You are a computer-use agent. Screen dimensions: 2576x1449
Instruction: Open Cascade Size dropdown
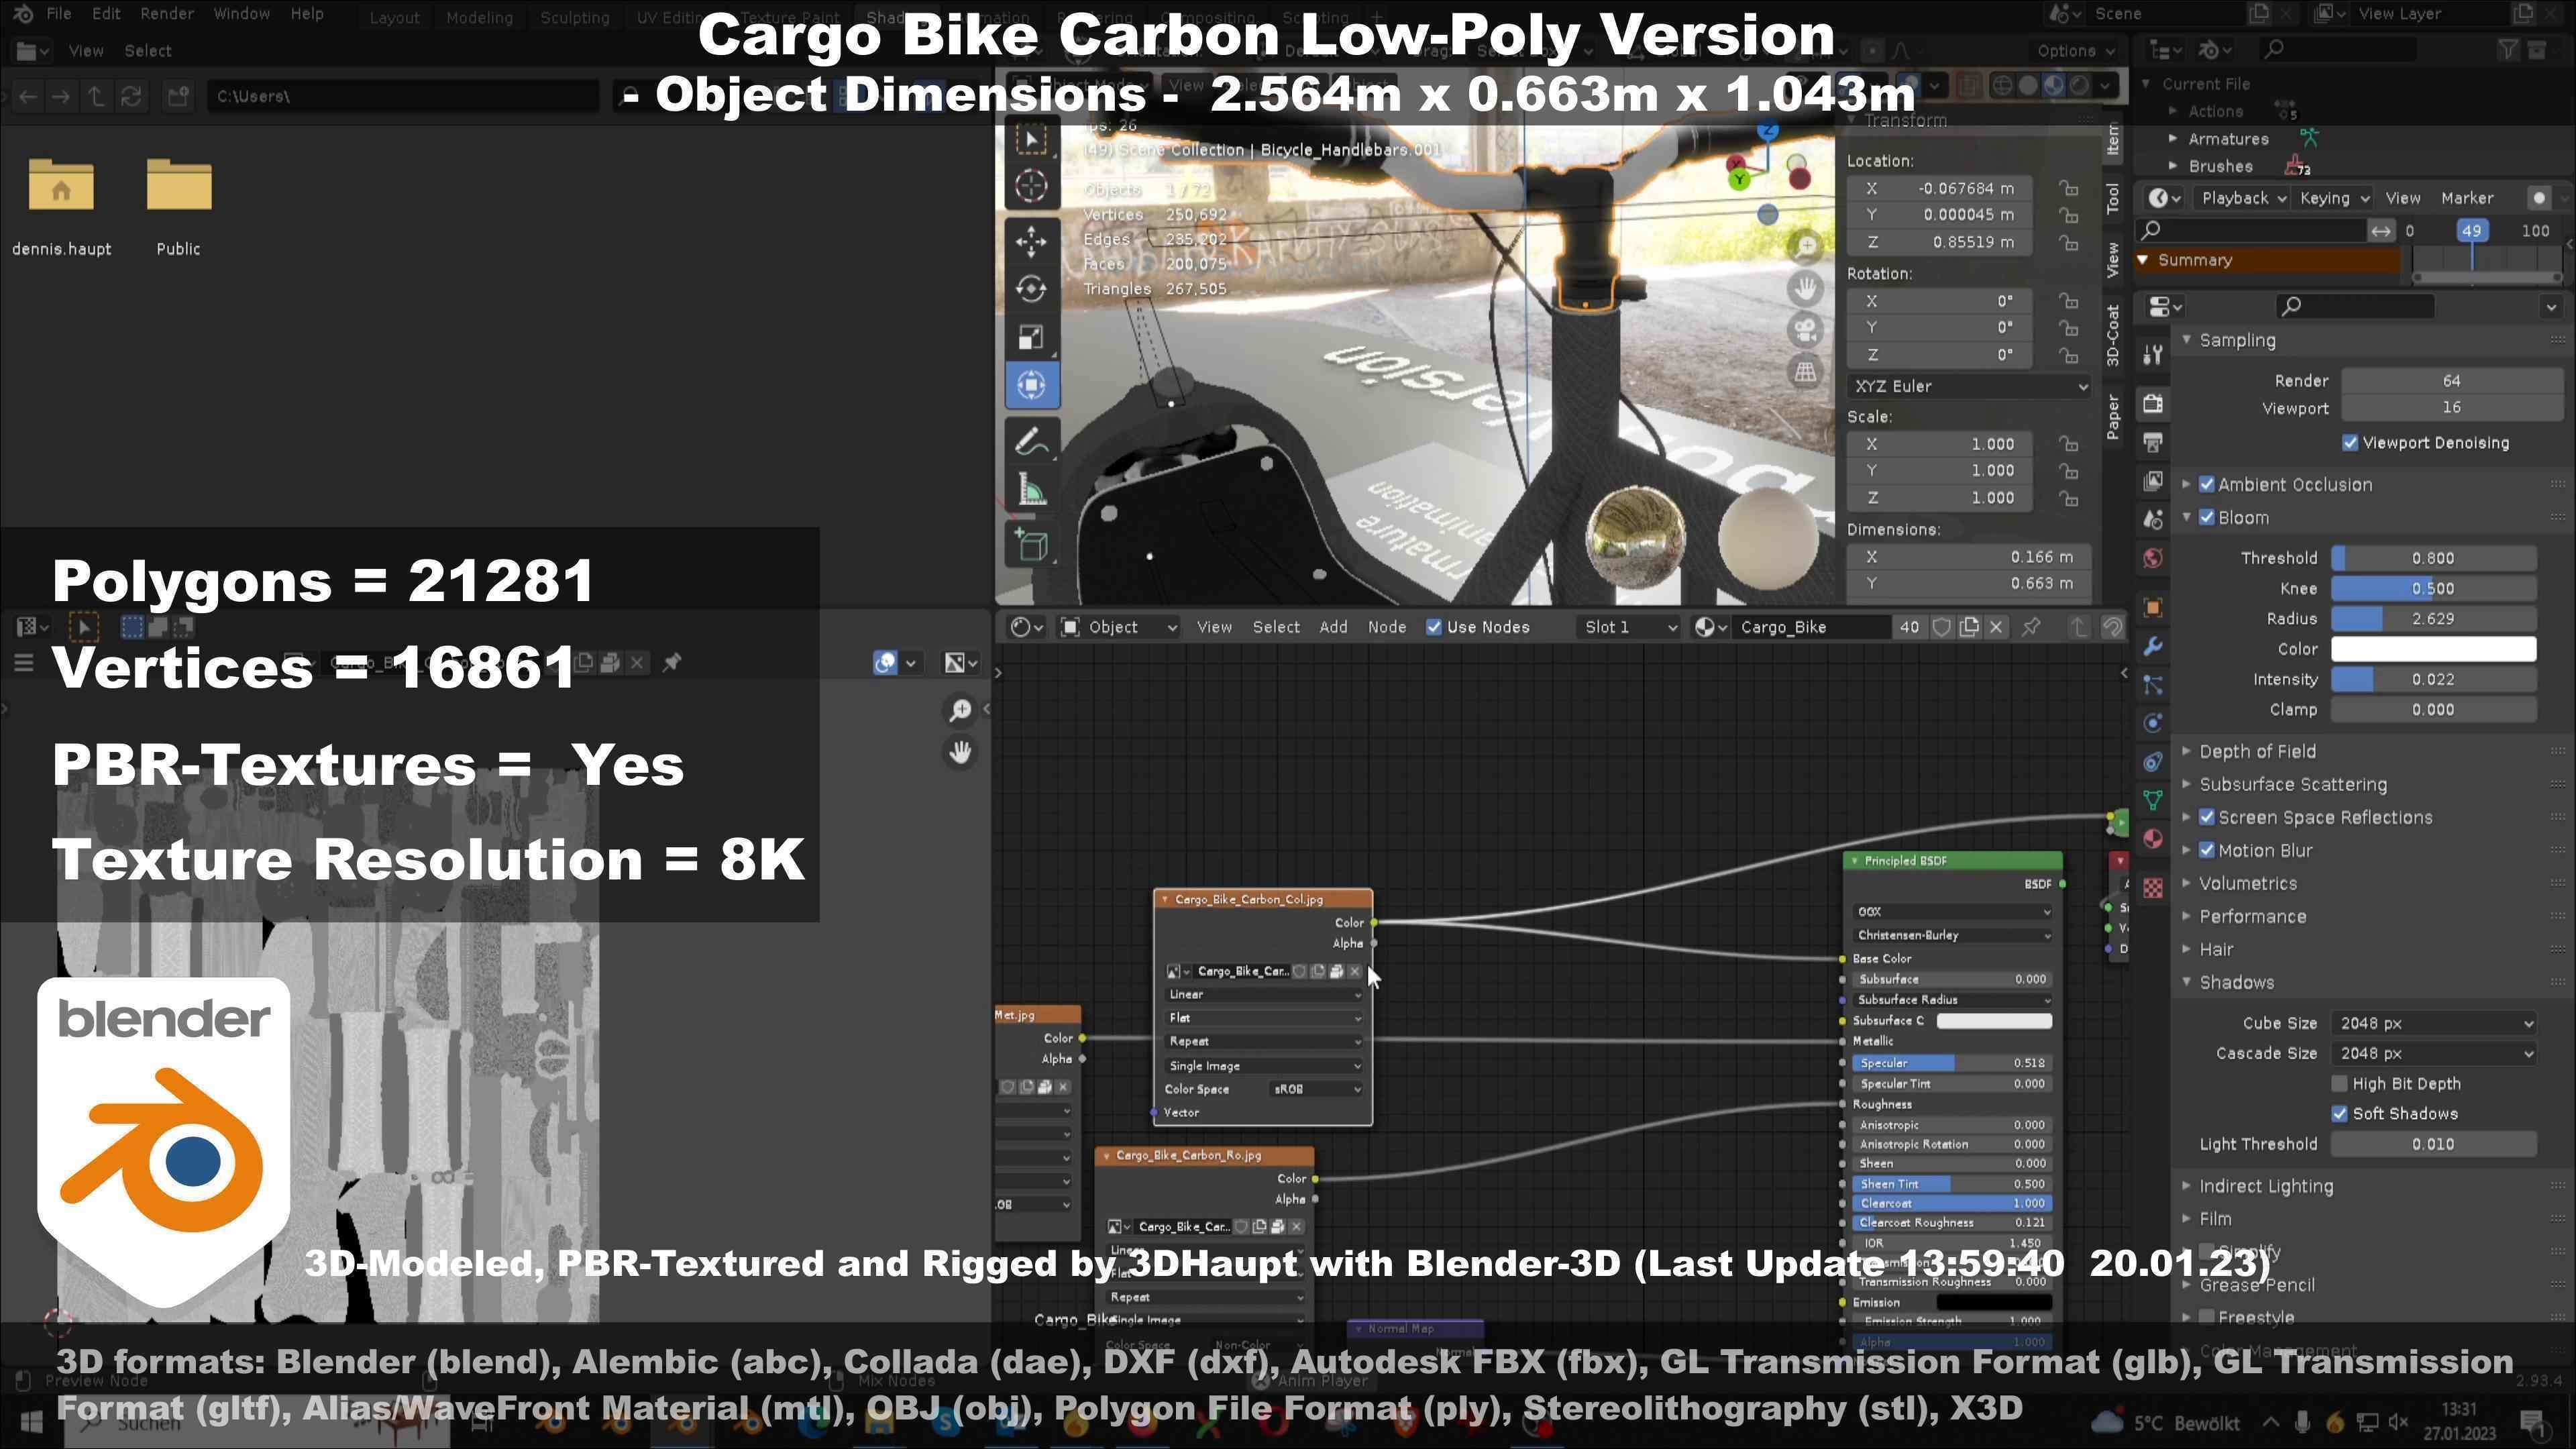(2434, 1053)
